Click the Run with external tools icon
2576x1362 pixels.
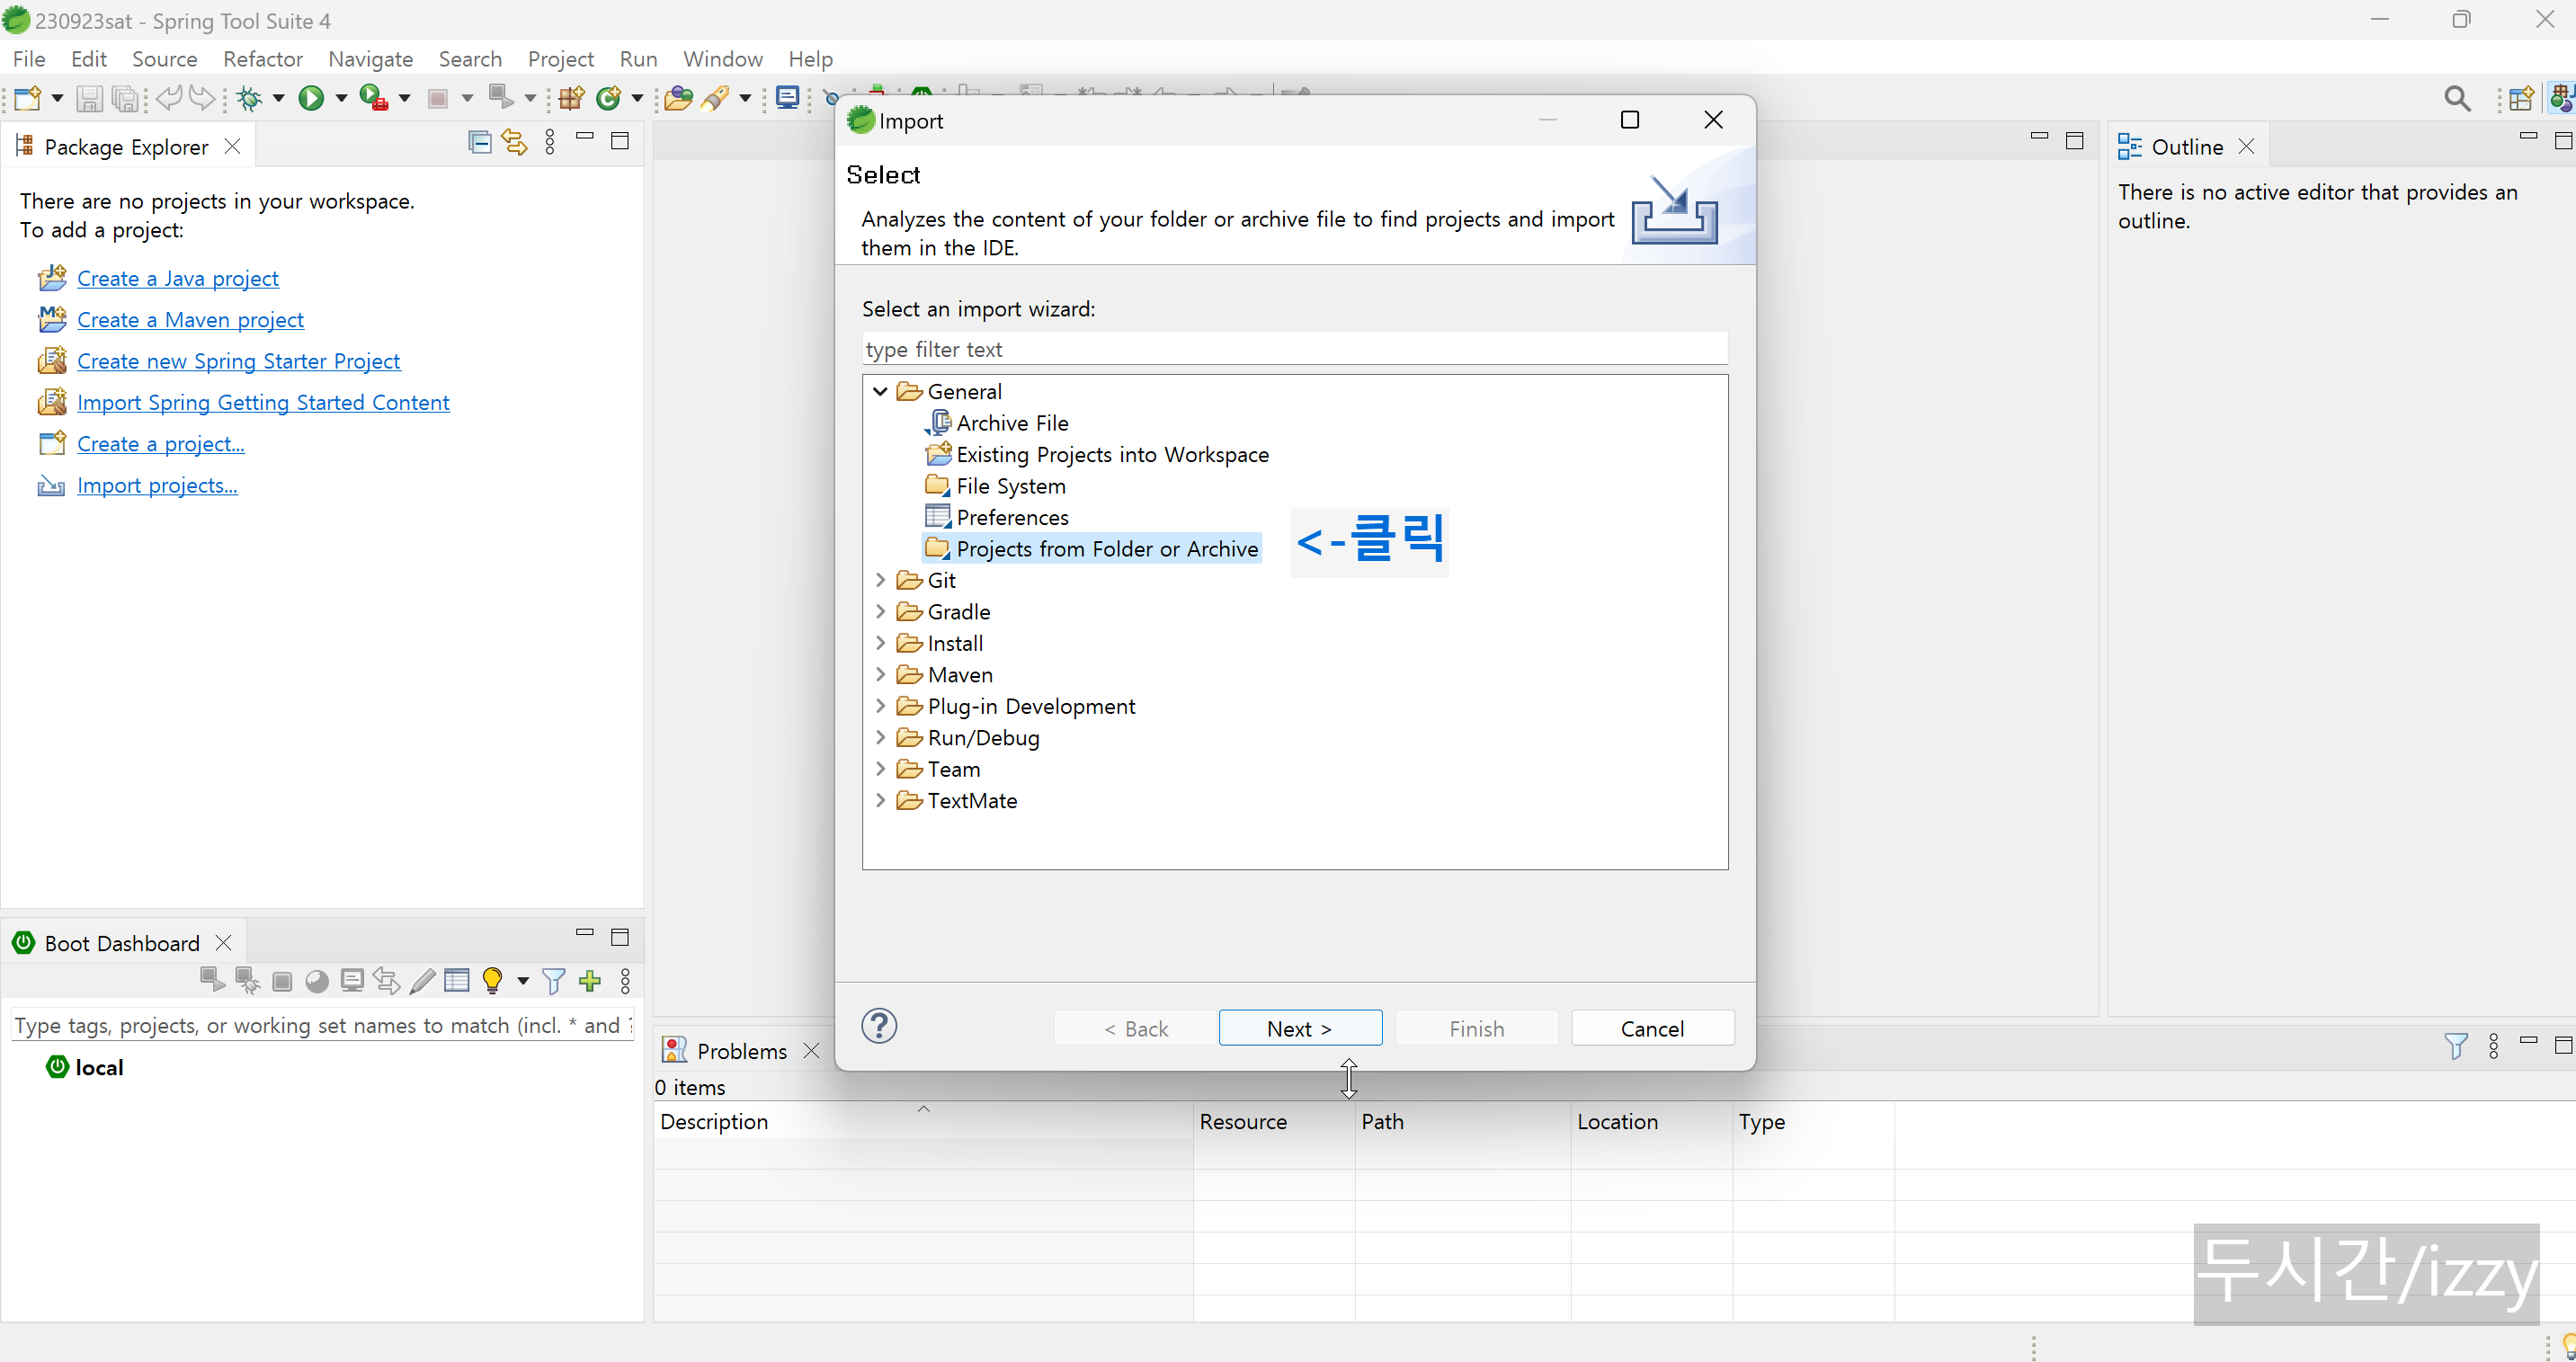coord(373,98)
